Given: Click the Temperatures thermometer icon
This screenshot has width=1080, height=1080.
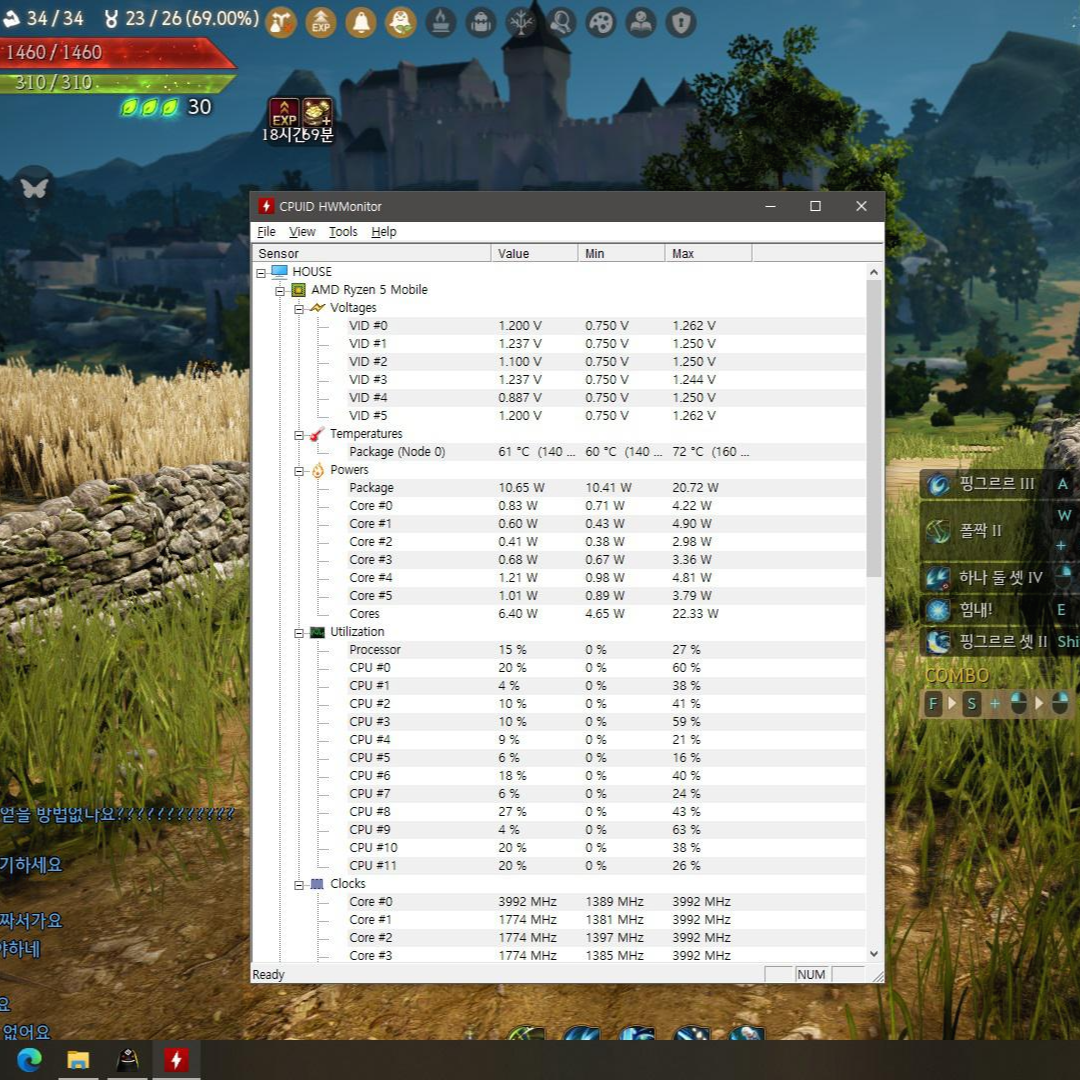Looking at the screenshot, I should 317,434.
